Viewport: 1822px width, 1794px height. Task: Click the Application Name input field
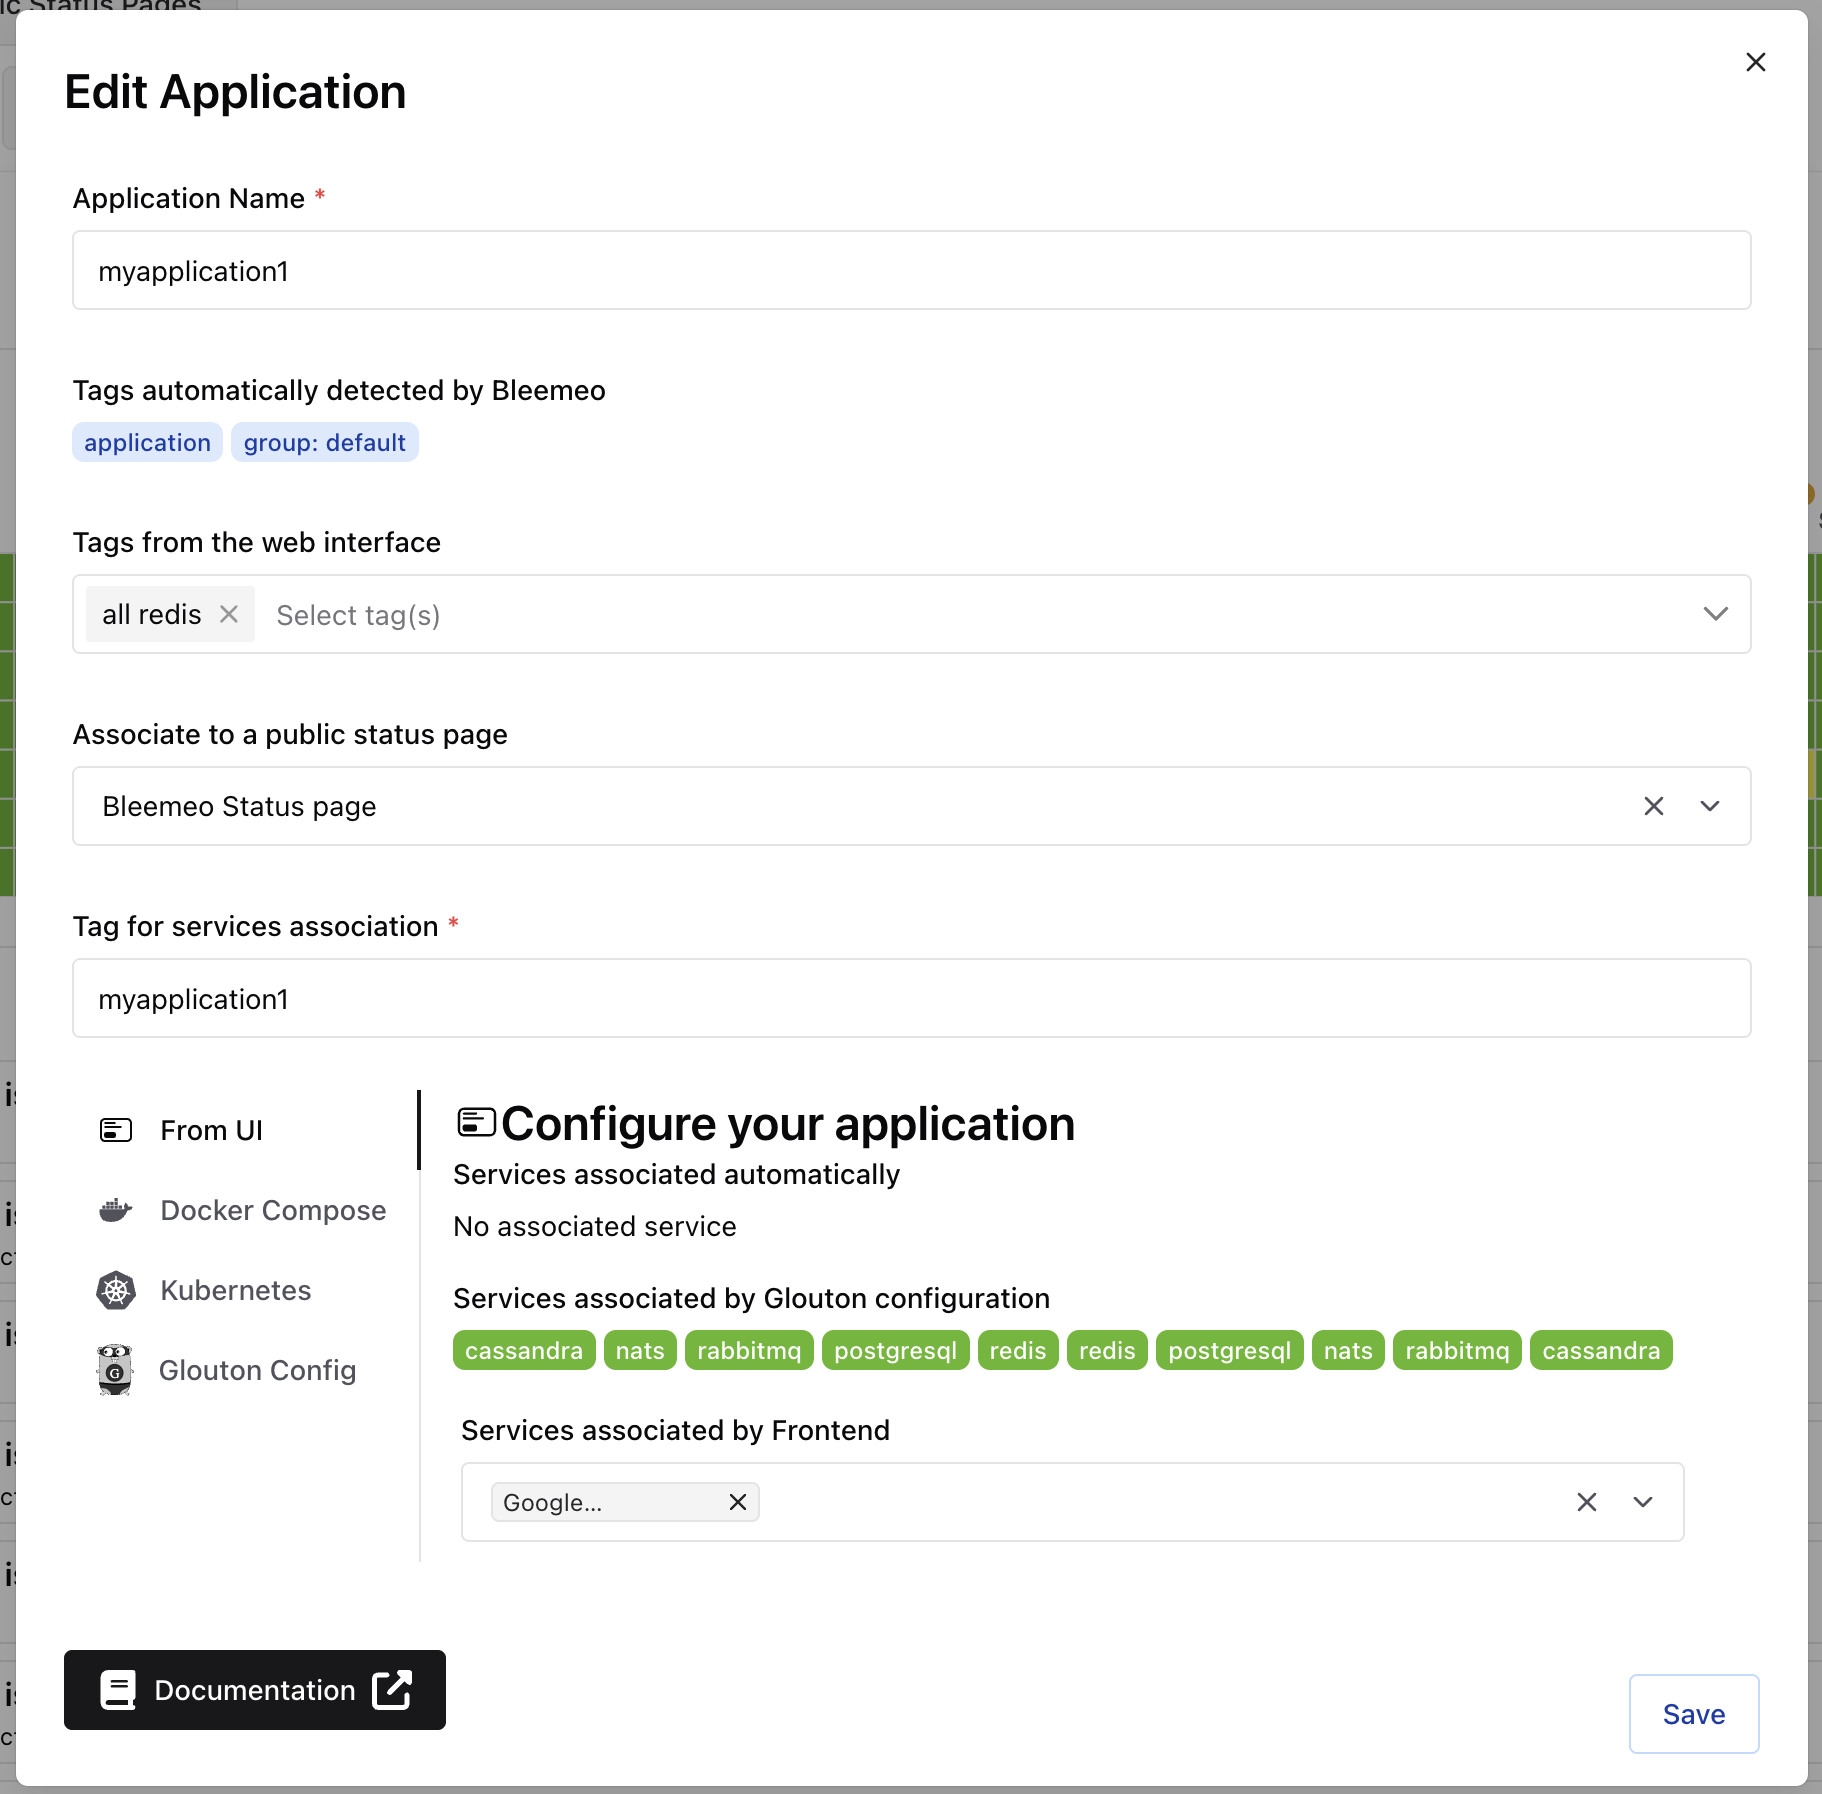click(911, 270)
